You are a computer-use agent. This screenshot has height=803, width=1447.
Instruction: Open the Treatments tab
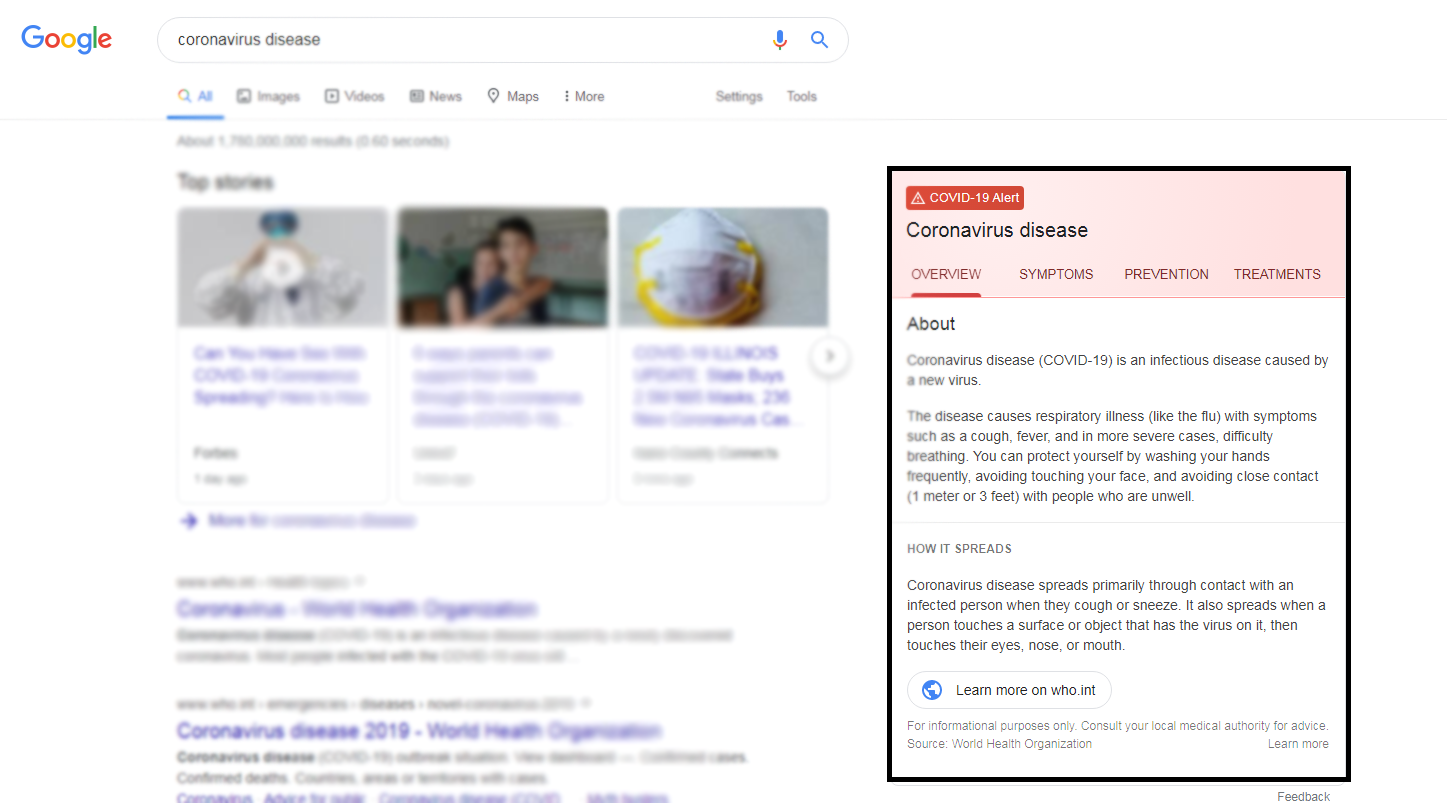click(1277, 274)
